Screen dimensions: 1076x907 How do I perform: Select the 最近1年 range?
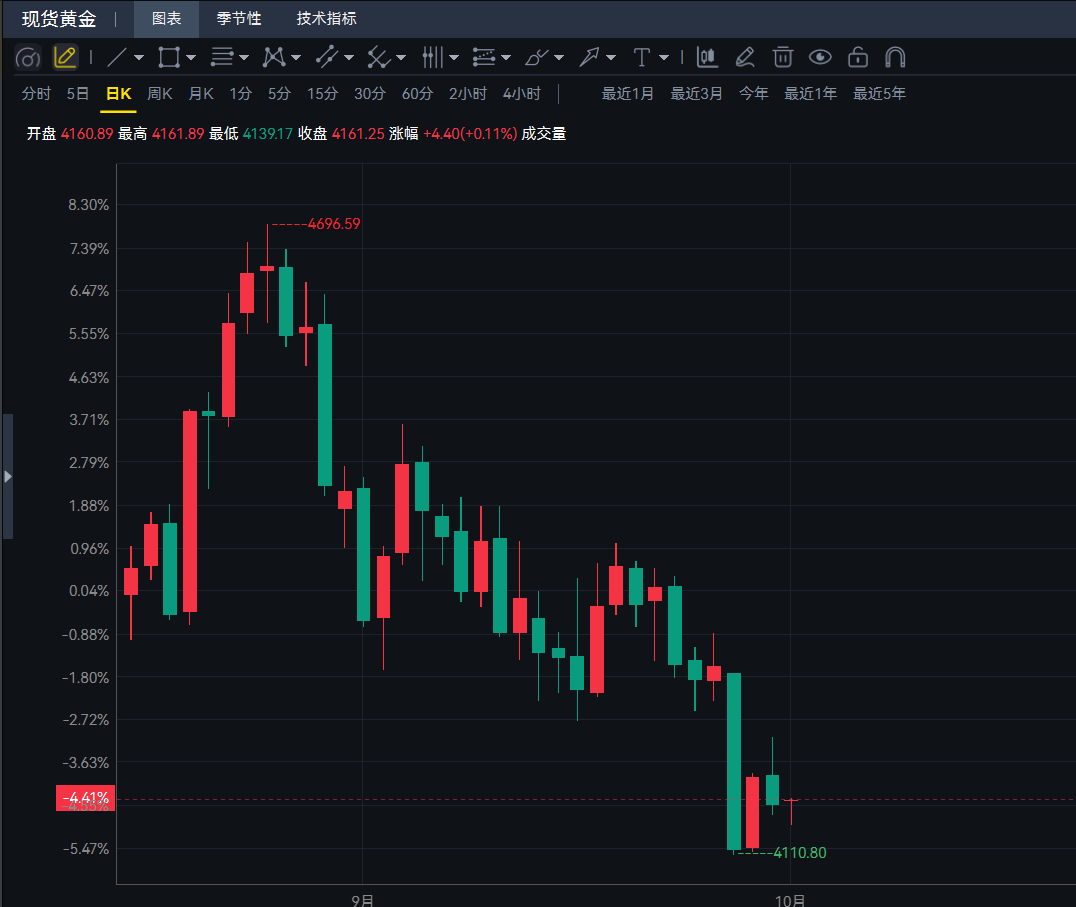tap(810, 93)
